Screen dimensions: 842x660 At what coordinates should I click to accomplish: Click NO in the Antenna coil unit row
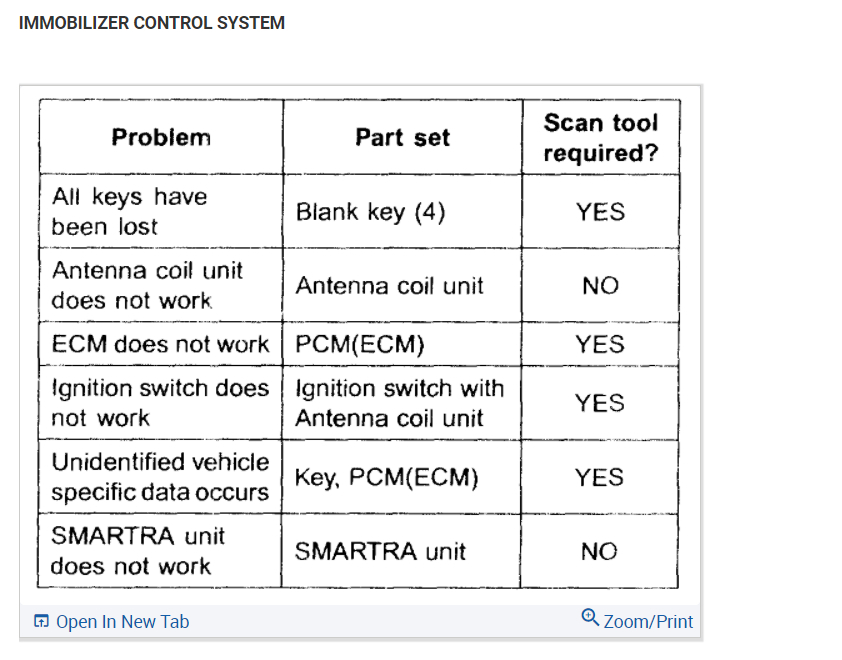pyautogui.click(x=600, y=286)
